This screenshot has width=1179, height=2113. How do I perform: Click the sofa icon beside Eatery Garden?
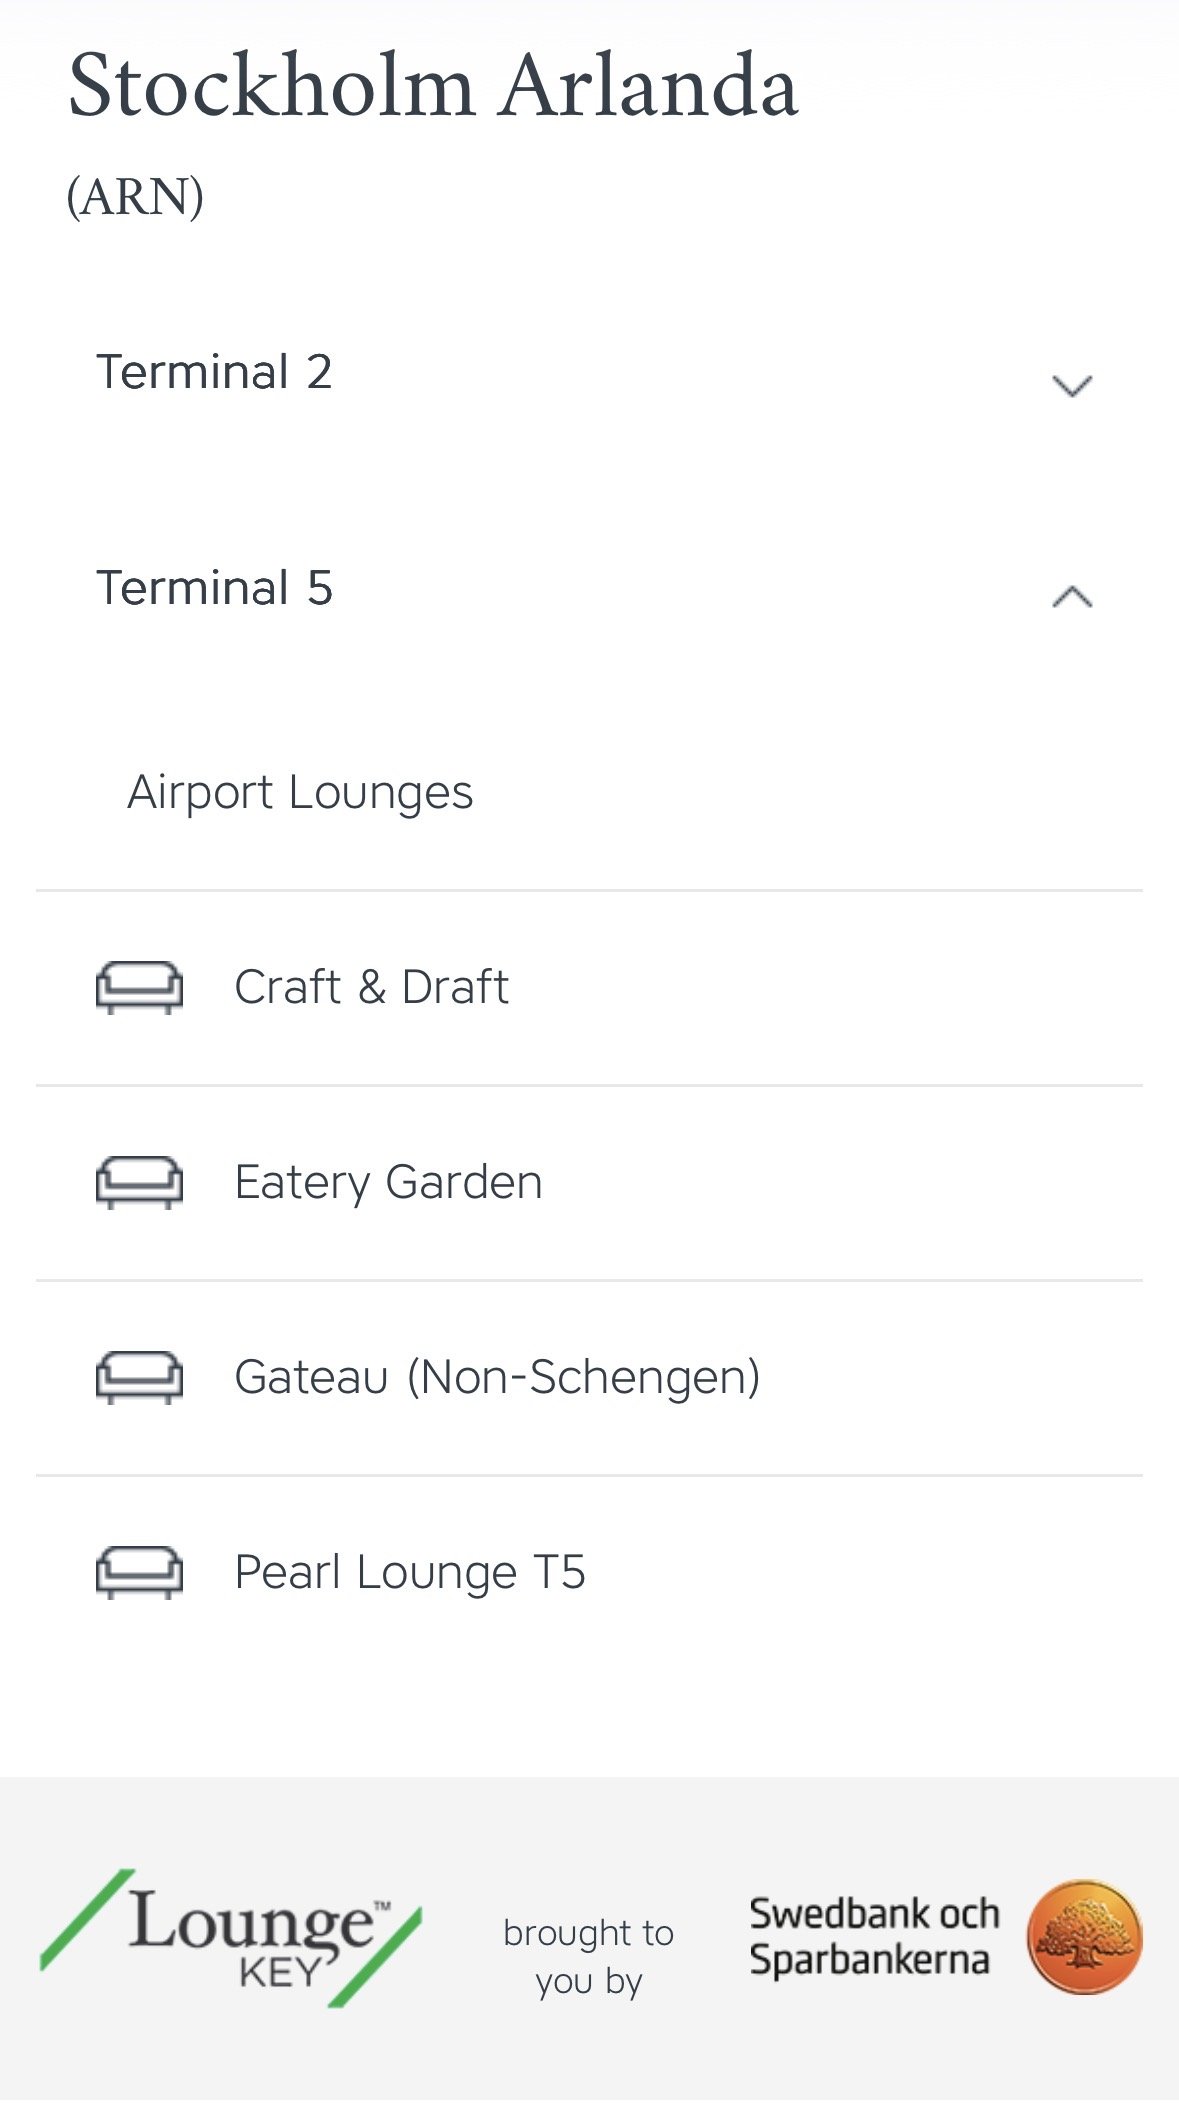coord(139,1183)
